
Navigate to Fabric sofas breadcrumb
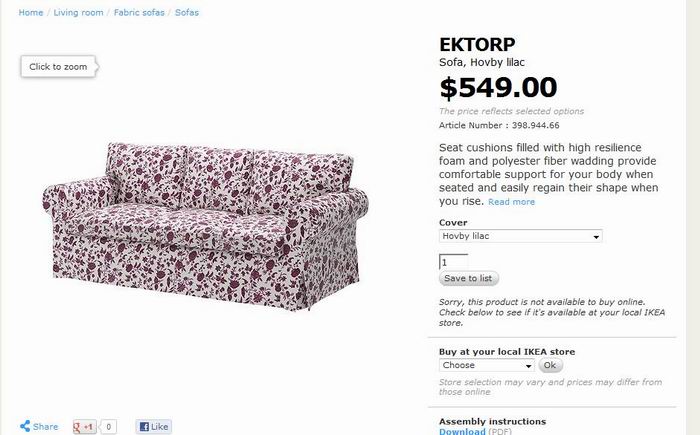click(x=141, y=12)
